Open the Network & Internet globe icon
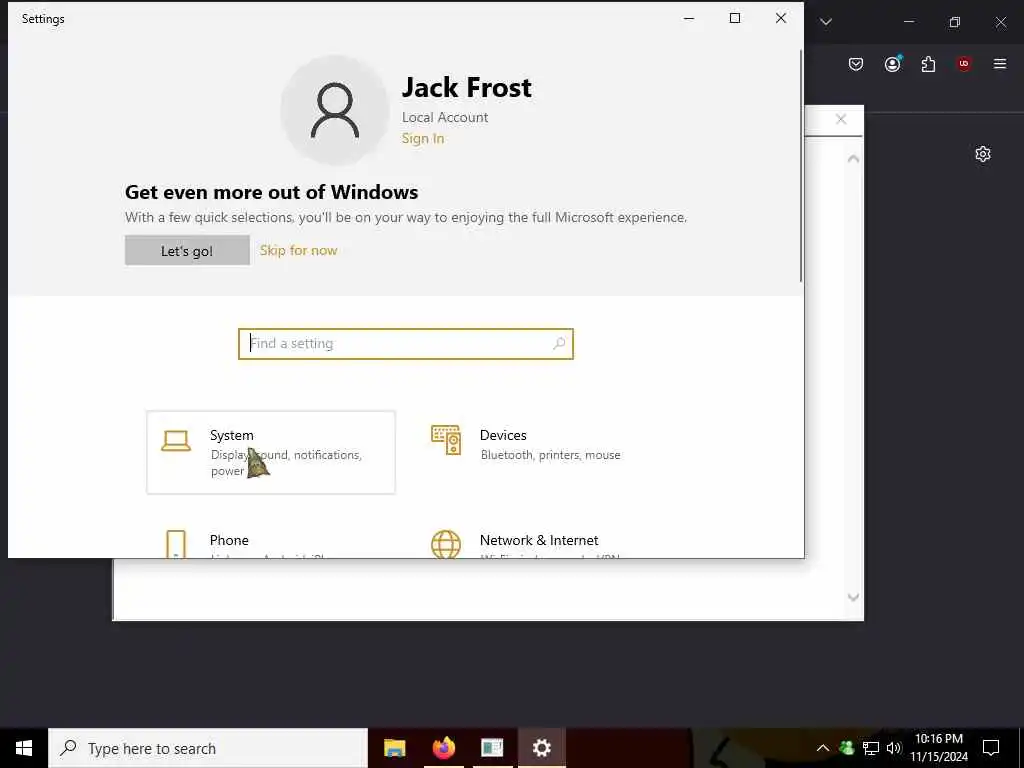 pos(446,544)
